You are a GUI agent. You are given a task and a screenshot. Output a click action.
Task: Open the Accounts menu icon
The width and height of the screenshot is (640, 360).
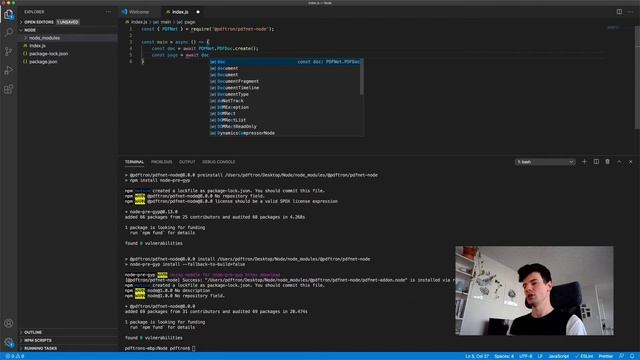(9, 323)
